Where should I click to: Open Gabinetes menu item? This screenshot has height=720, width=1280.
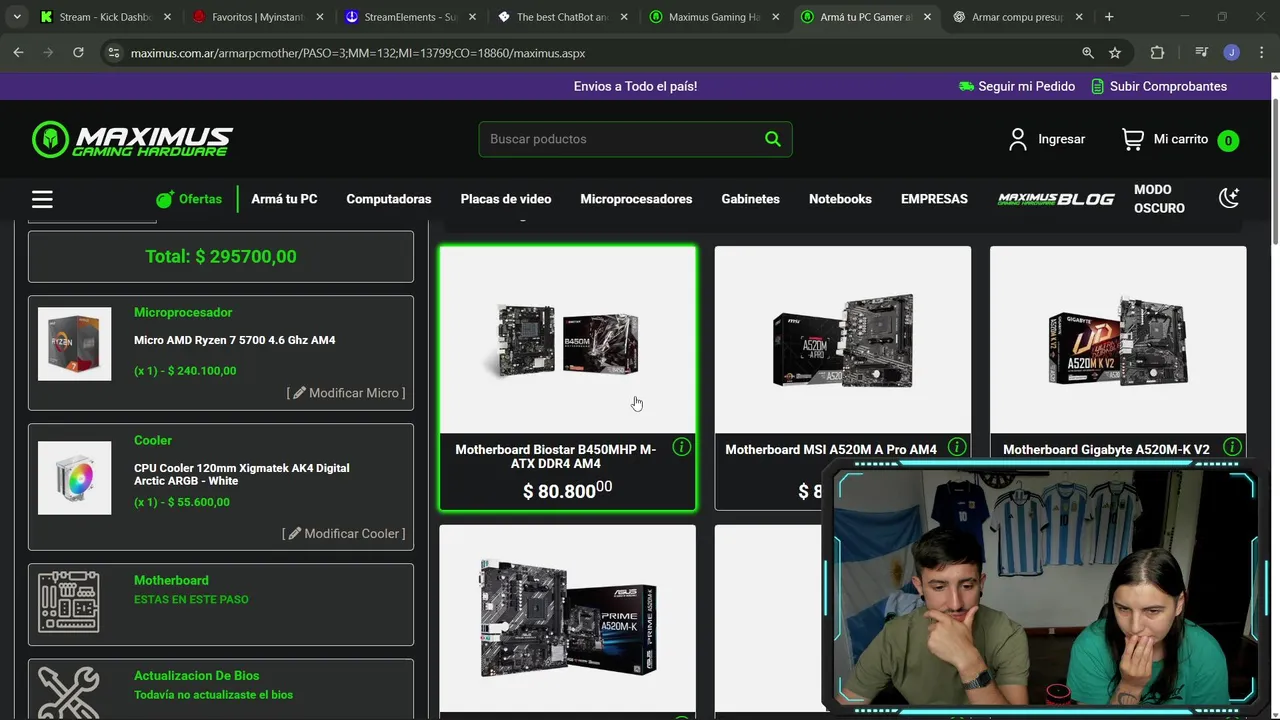(x=751, y=199)
